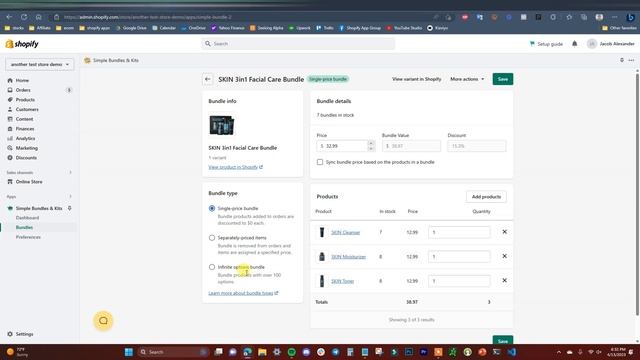
Task: Open Finances in the sidebar
Action: click(x=24, y=129)
